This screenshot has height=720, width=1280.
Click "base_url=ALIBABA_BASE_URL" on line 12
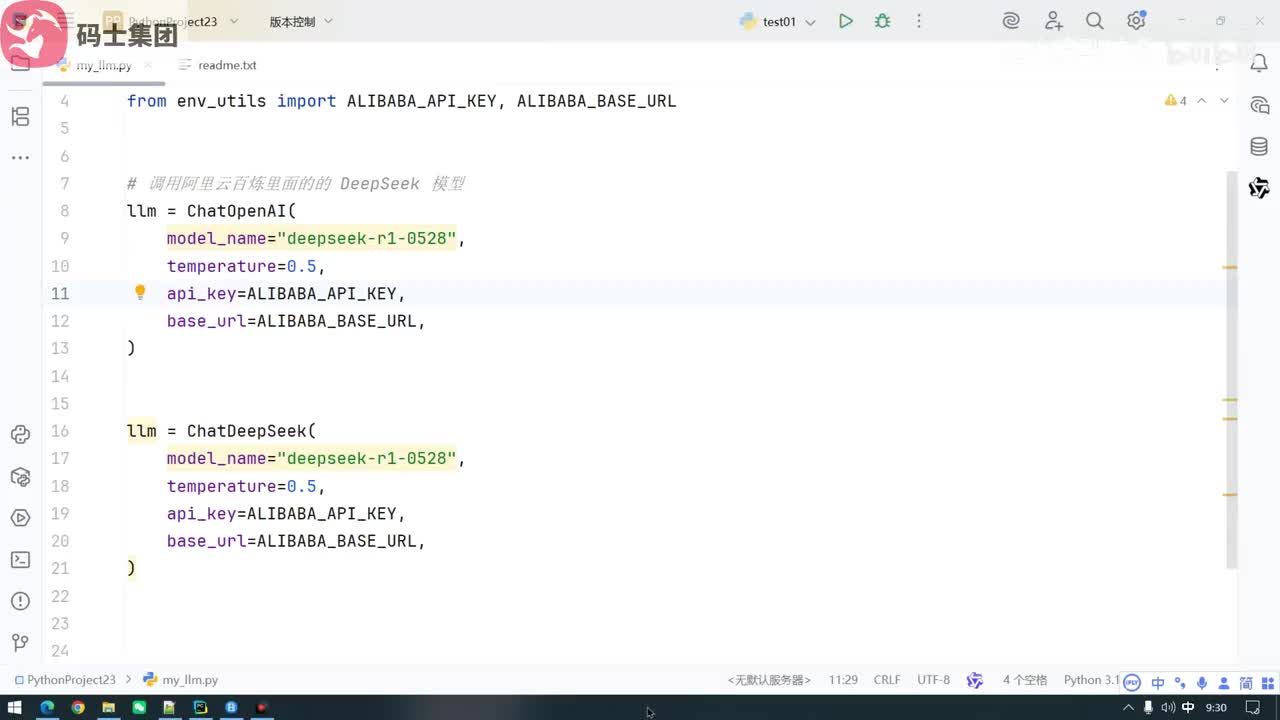[291, 321]
